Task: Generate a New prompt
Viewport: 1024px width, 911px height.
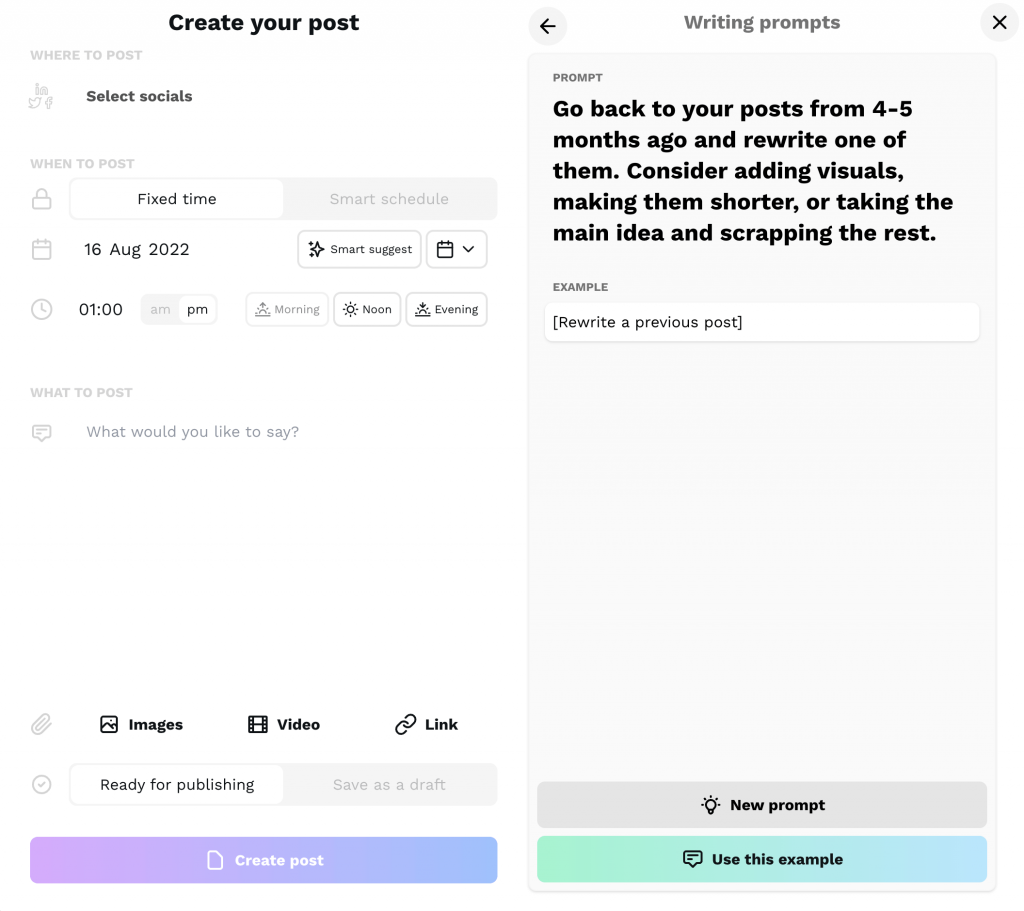Action: point(762,805)
